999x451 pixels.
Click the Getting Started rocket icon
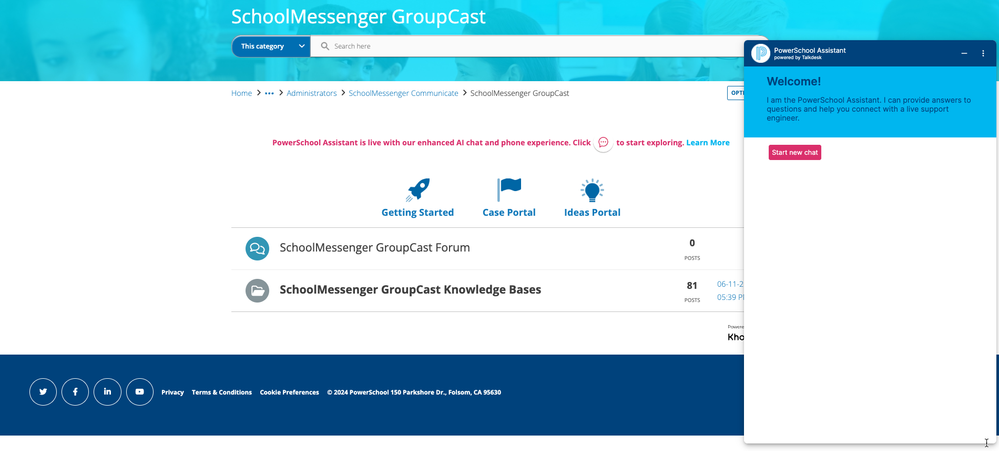tap(417, 190)
